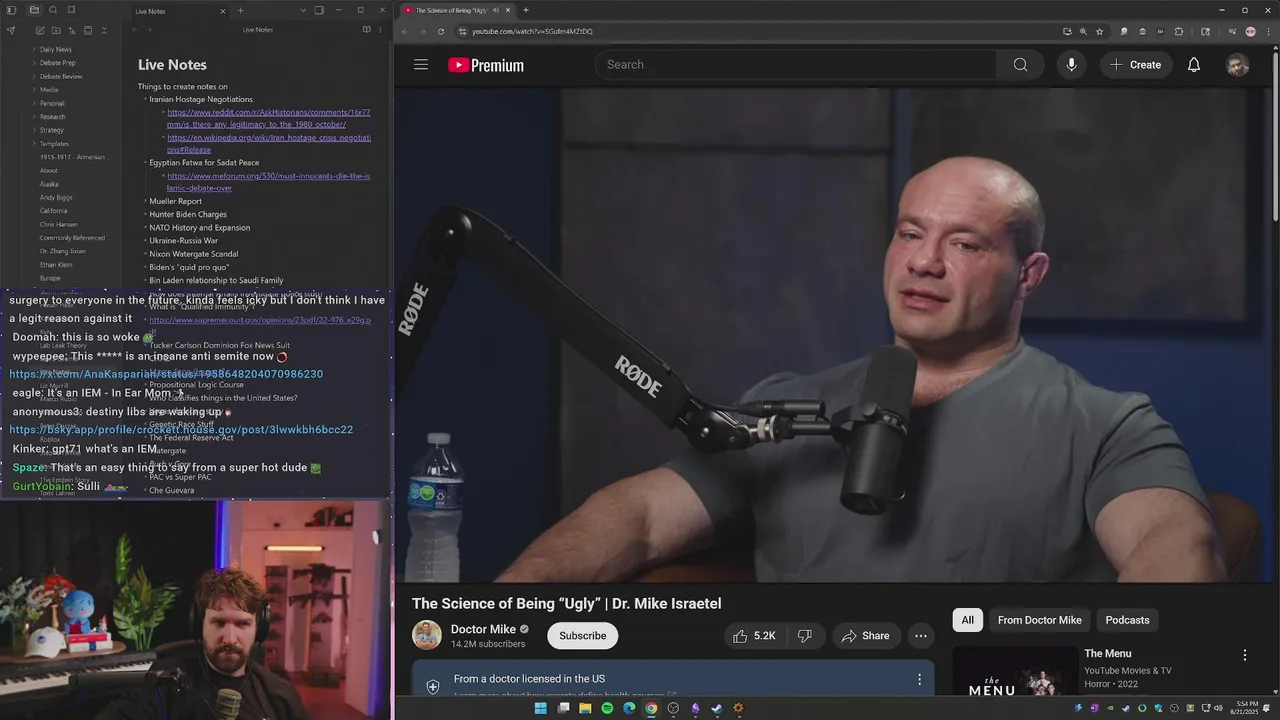The width and height of the screenshot is (1280, 720).
Task: Expand the Personal folder
Action: [52, 103]
